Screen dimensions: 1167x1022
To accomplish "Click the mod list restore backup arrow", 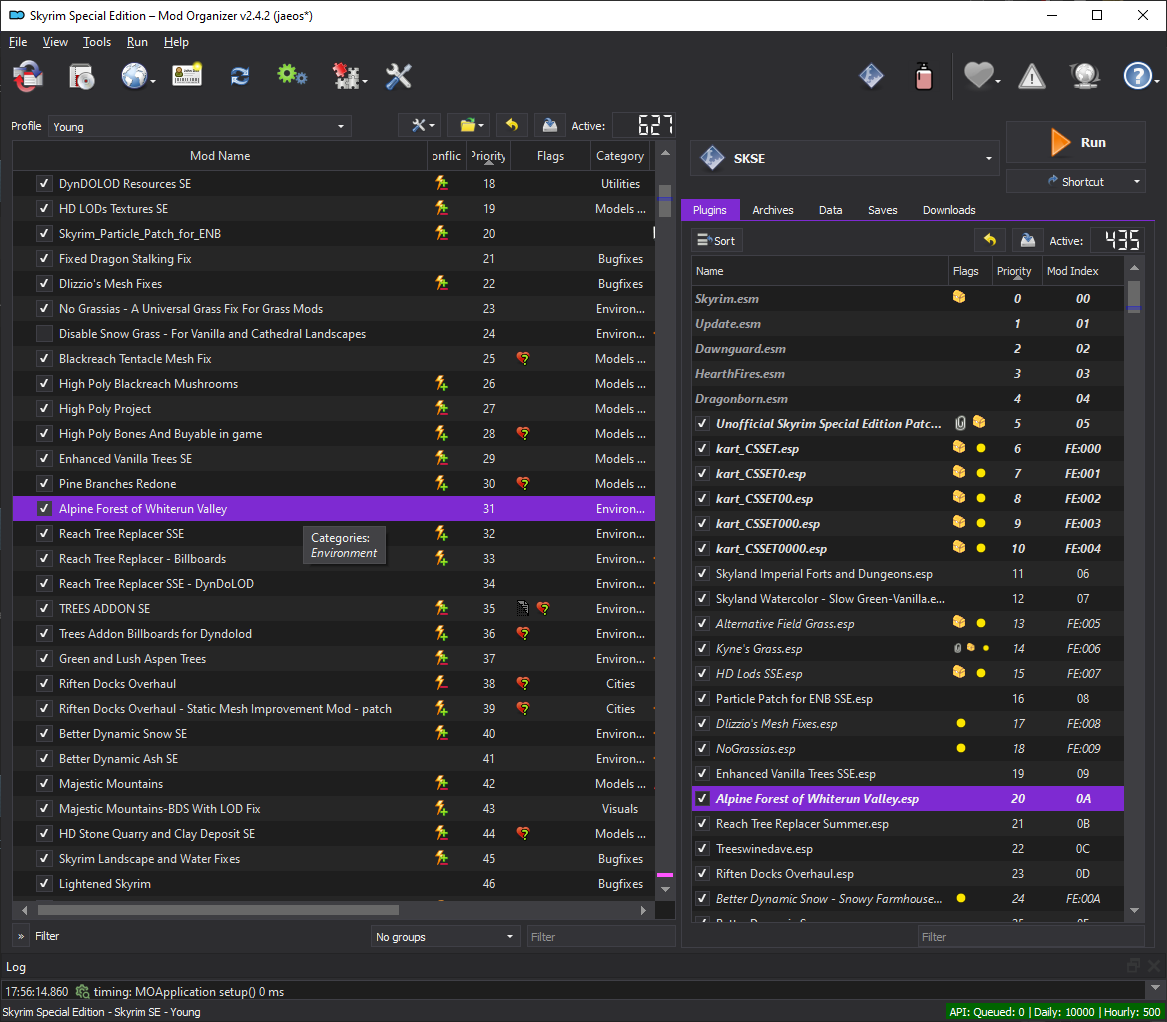I will click(x=511, y=125).
